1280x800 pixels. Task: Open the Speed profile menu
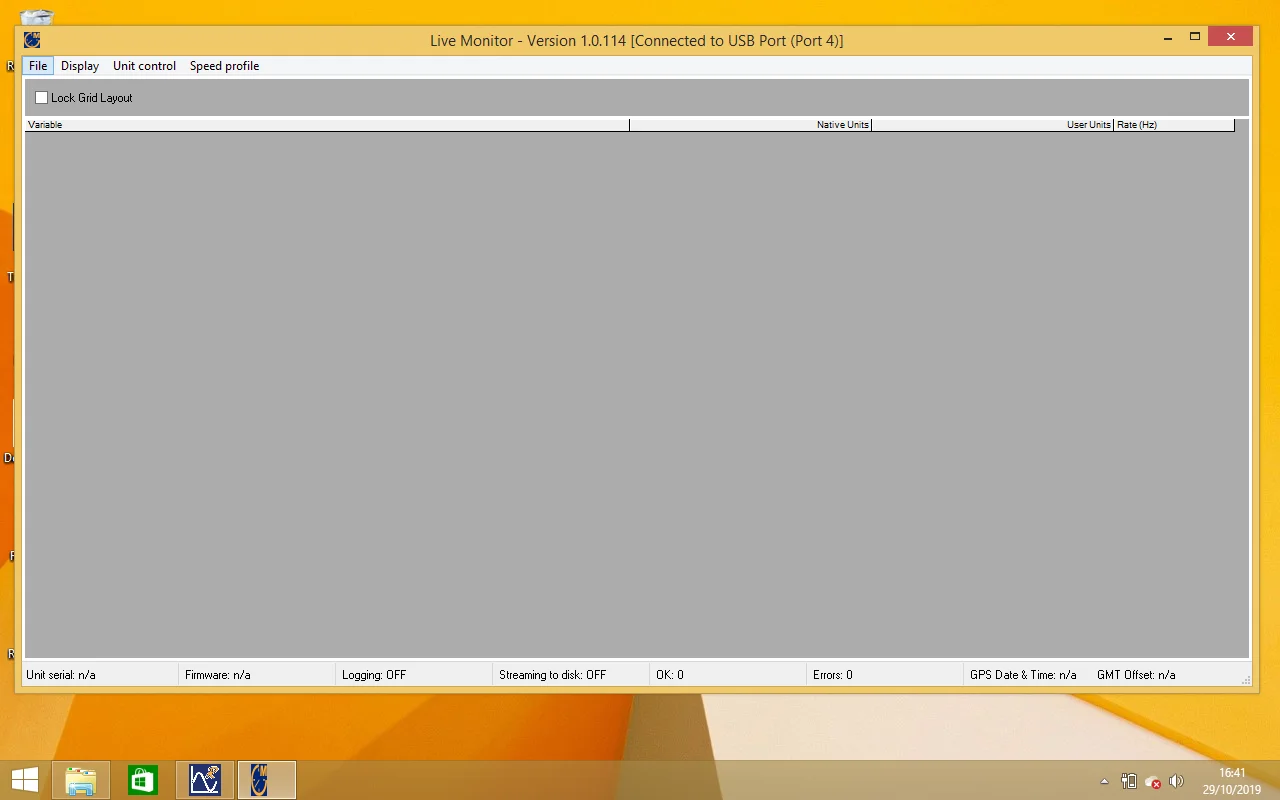(x=224, y=66)
